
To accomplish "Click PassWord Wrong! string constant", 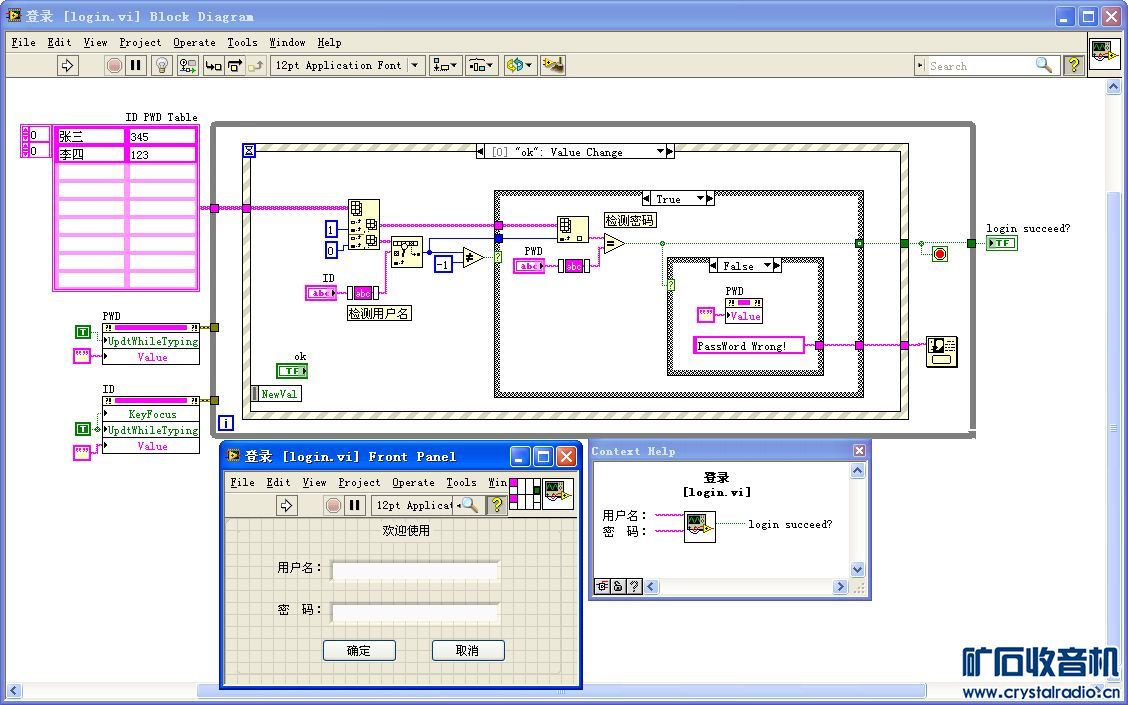I will click(749, 345).
